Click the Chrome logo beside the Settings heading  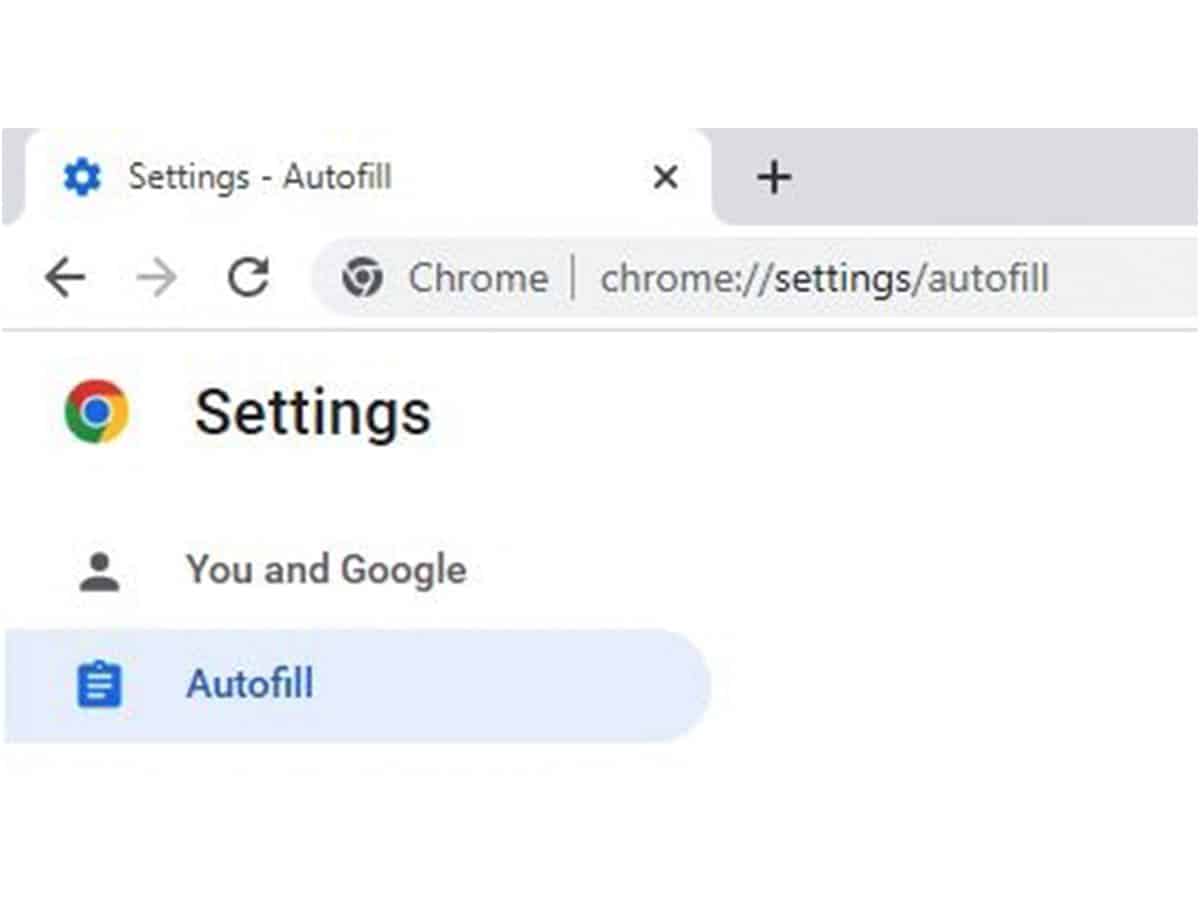(x=96, y=411)
